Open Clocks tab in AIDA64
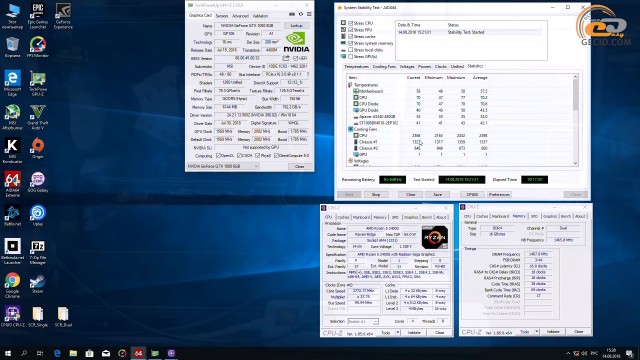640x360 pixels. [x=440, y=67]
